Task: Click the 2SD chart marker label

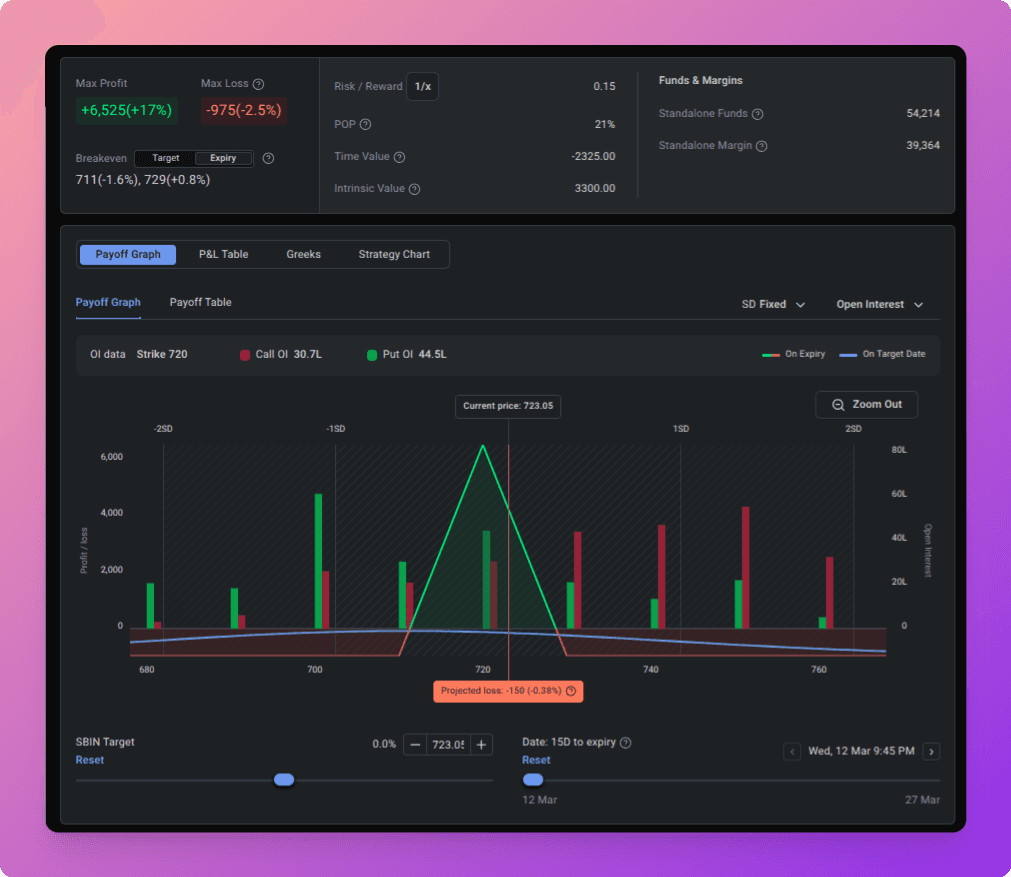Action: 854,429
